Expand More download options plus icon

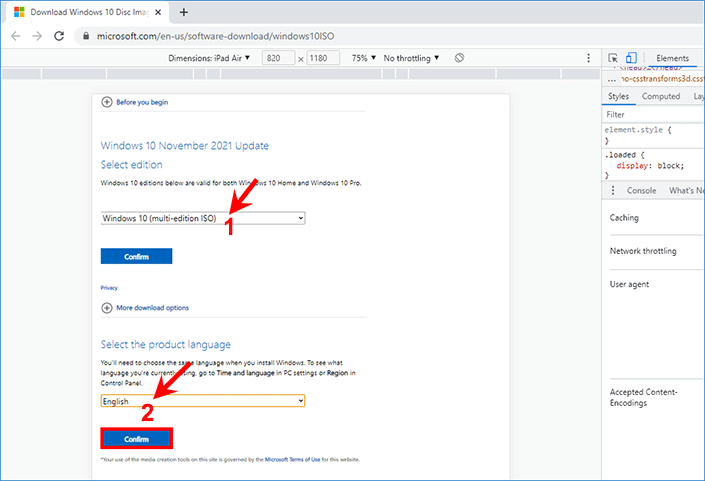(x=107, y=308)
